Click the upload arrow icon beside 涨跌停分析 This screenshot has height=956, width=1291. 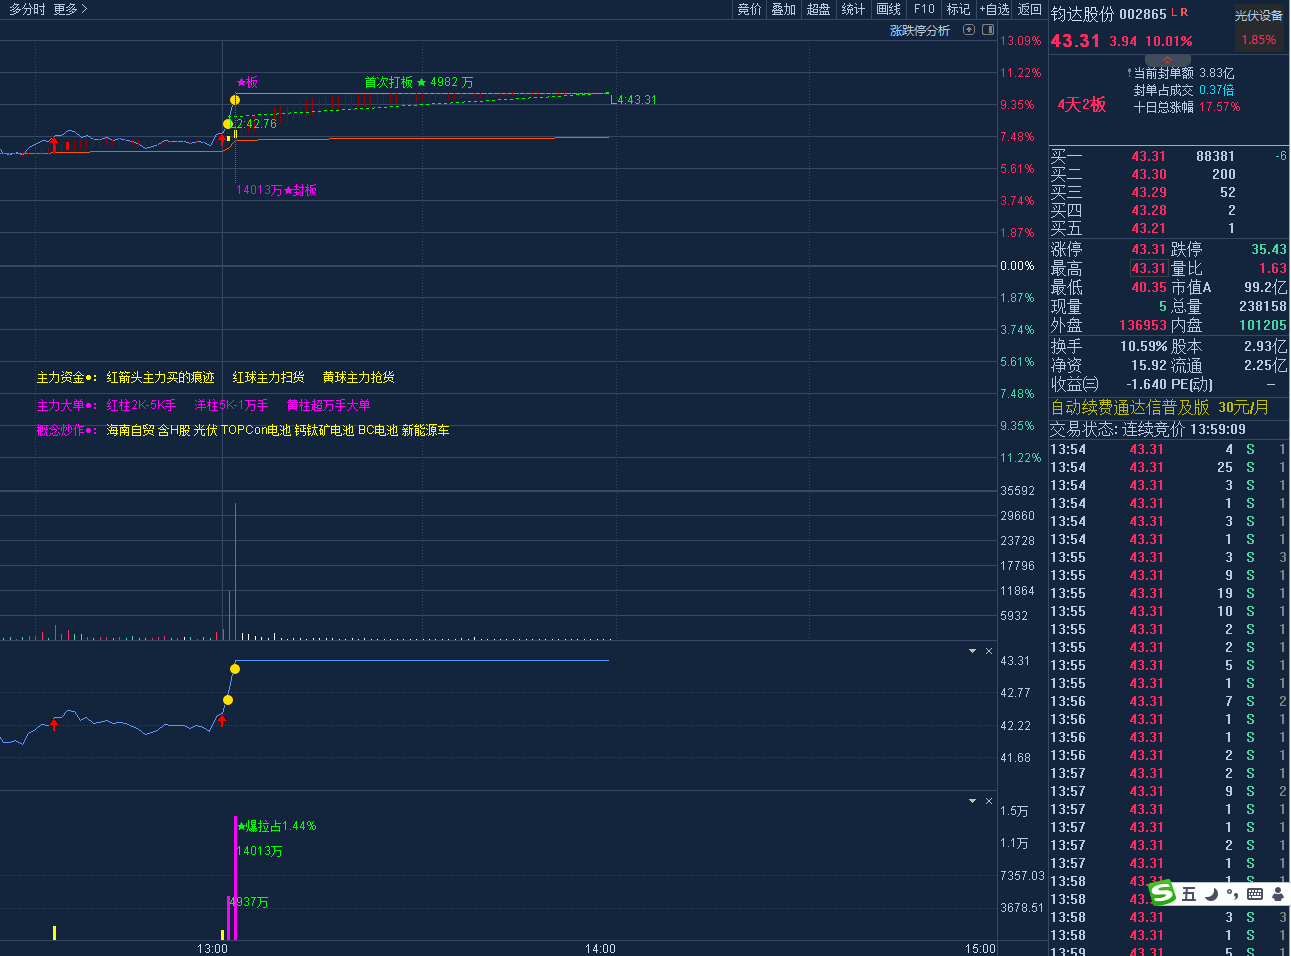(x=968, y=30)
